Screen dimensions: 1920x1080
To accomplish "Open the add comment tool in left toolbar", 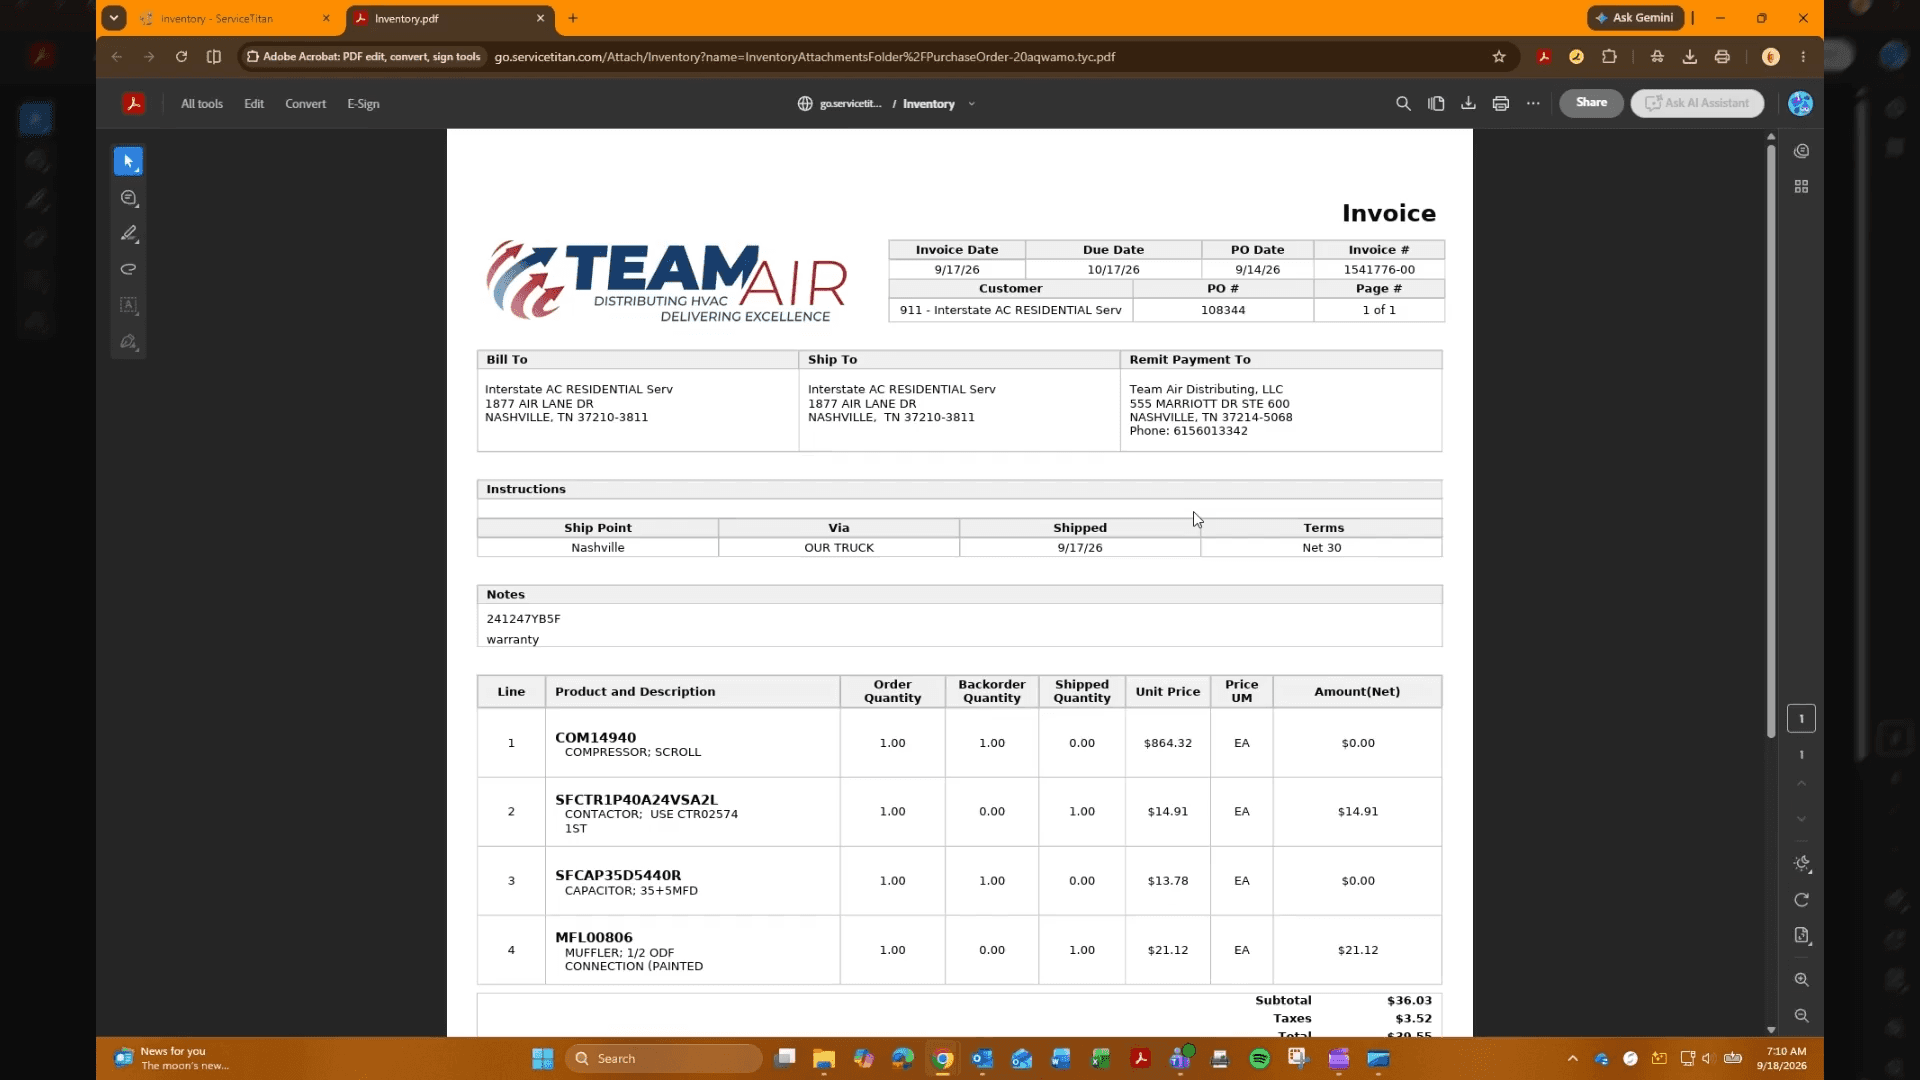I will [128, 198].
